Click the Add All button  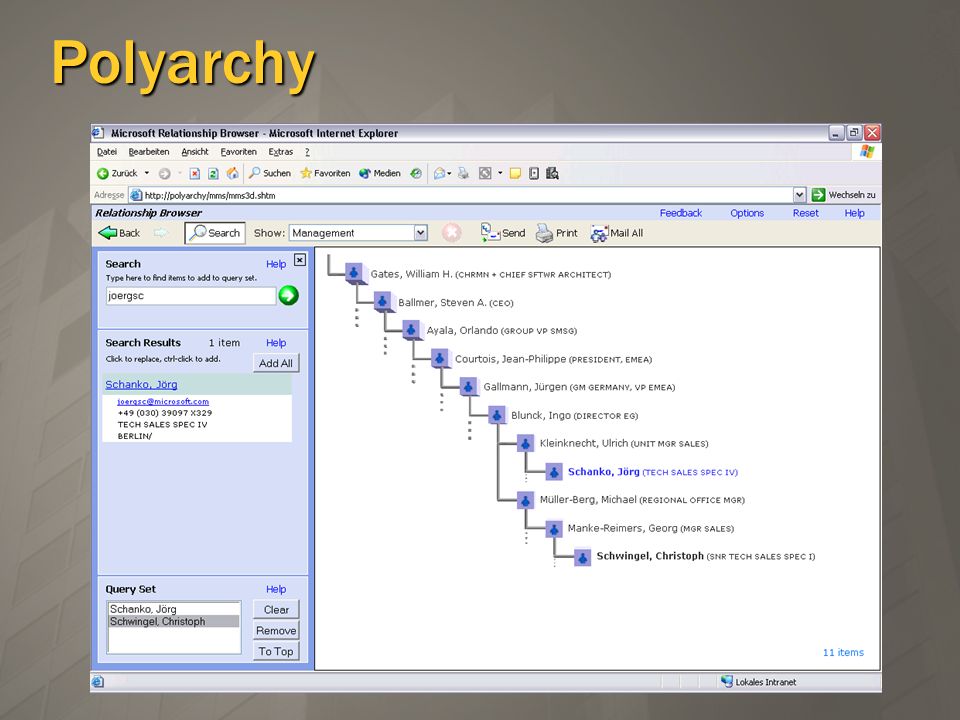click(x=276, y=363)
